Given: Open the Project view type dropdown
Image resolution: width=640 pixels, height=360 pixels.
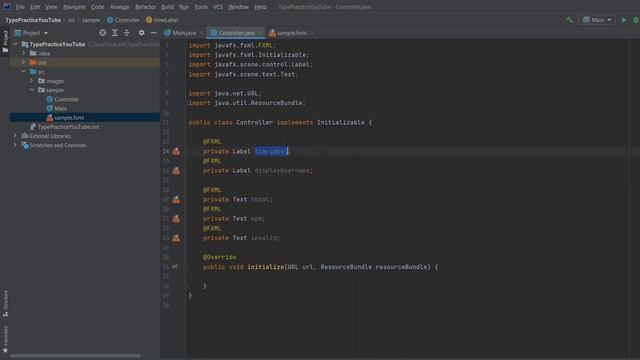Looking at the screenshot, I should 31,33.
